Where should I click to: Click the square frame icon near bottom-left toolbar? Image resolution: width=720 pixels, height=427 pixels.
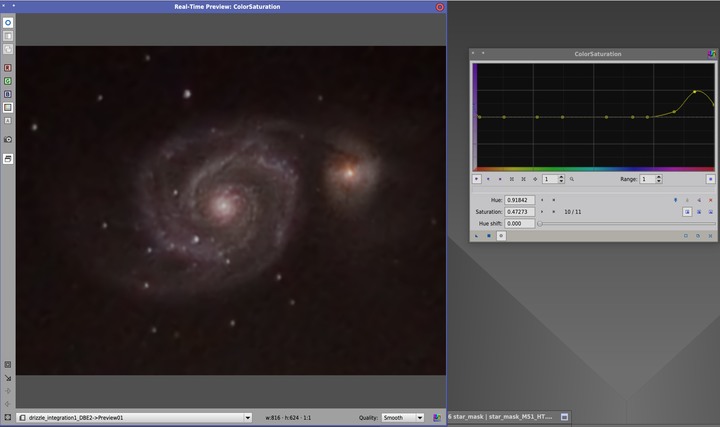pyautogui.click(x=8, y=365)
